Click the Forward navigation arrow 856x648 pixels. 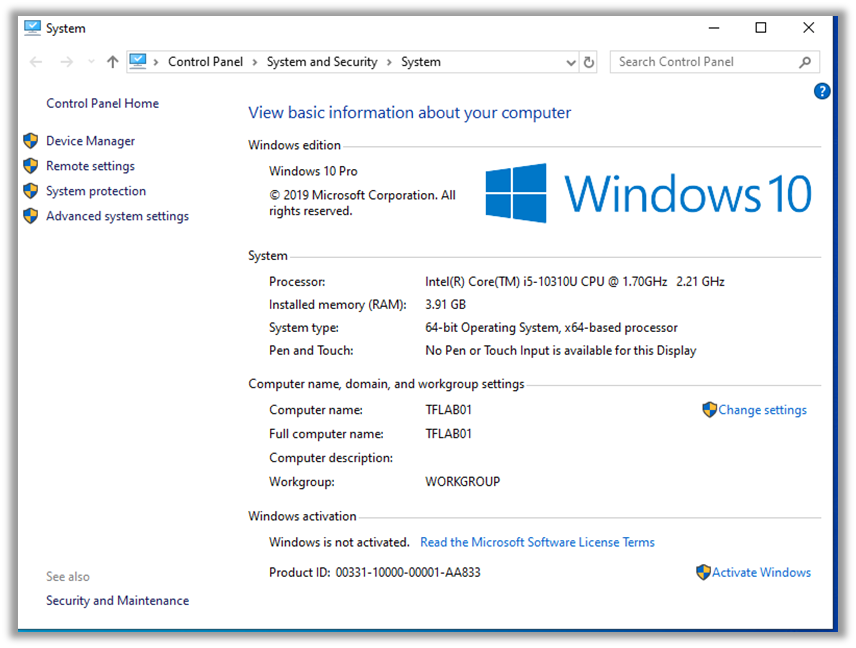pyautogui.click(x=67, y=62)
